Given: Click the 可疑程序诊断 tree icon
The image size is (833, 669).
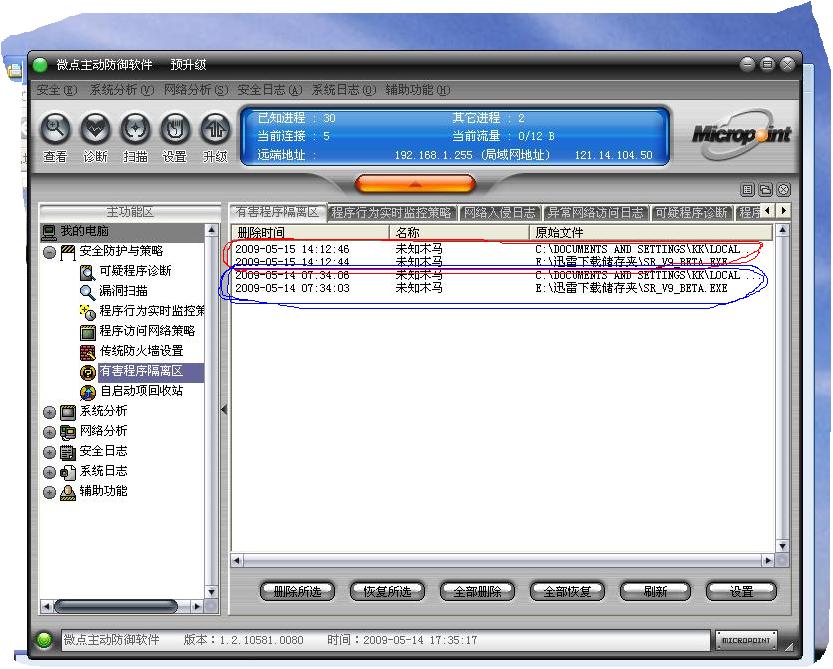Looking at the screenshot, I should pos(87,272).
